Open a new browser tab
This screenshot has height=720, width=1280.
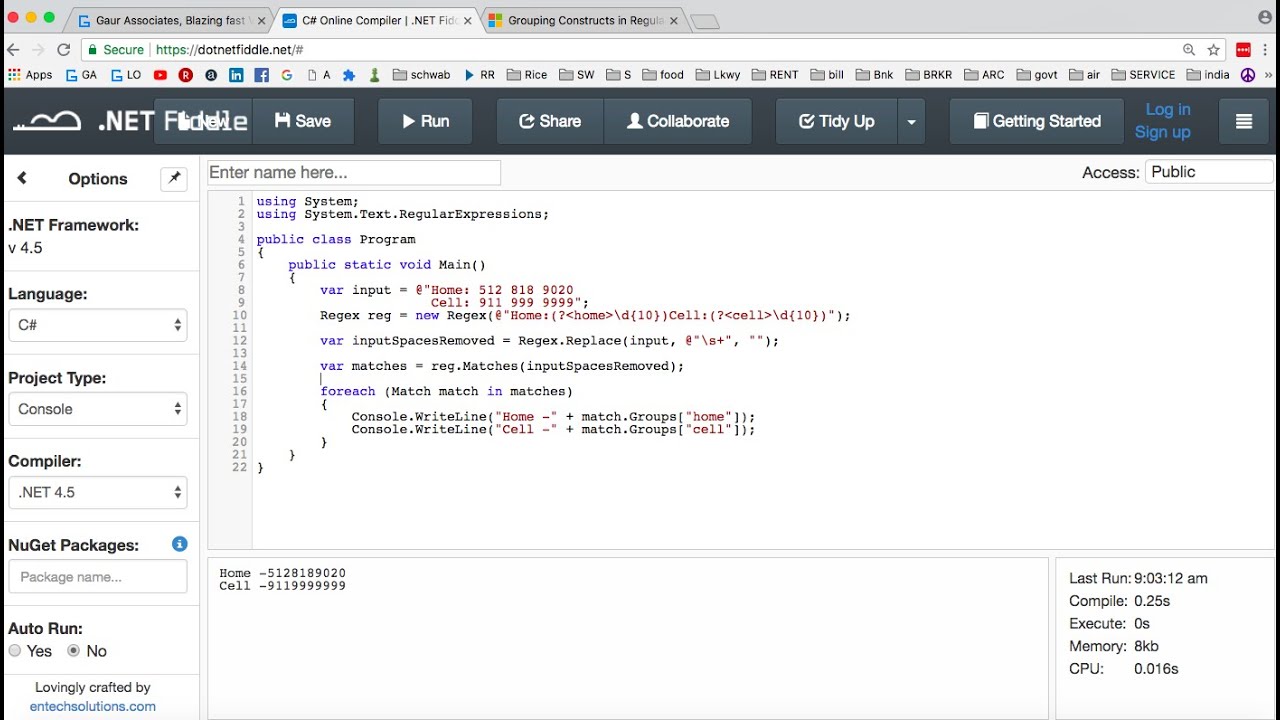[704, 21]
